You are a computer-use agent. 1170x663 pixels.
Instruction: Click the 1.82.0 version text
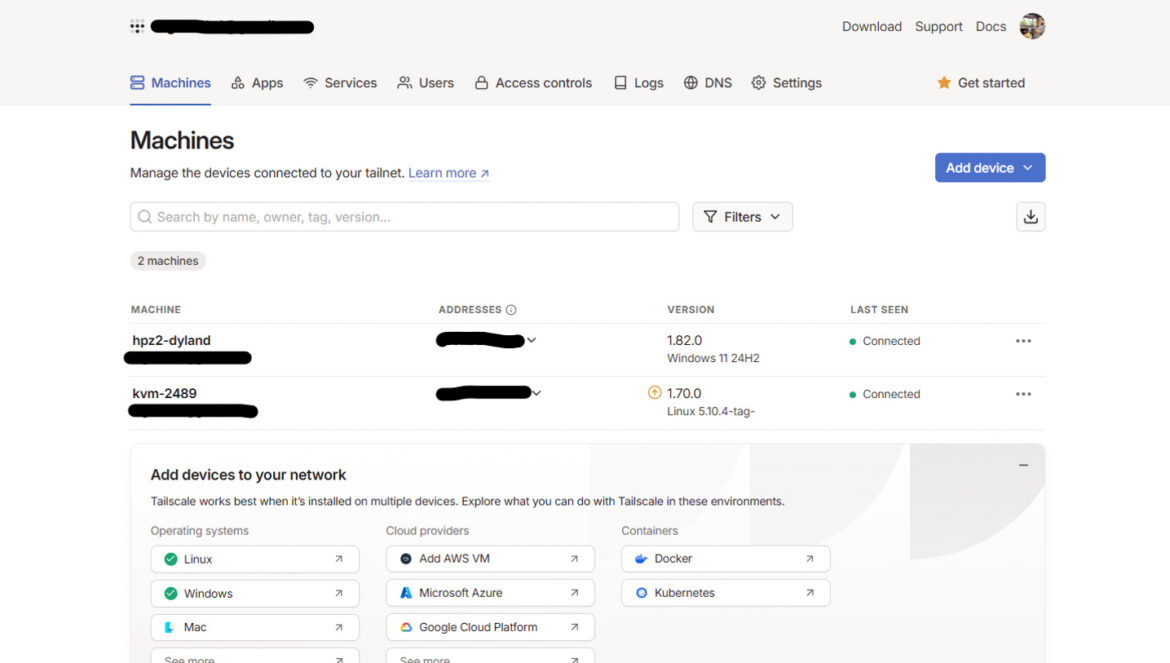(684, 340)
